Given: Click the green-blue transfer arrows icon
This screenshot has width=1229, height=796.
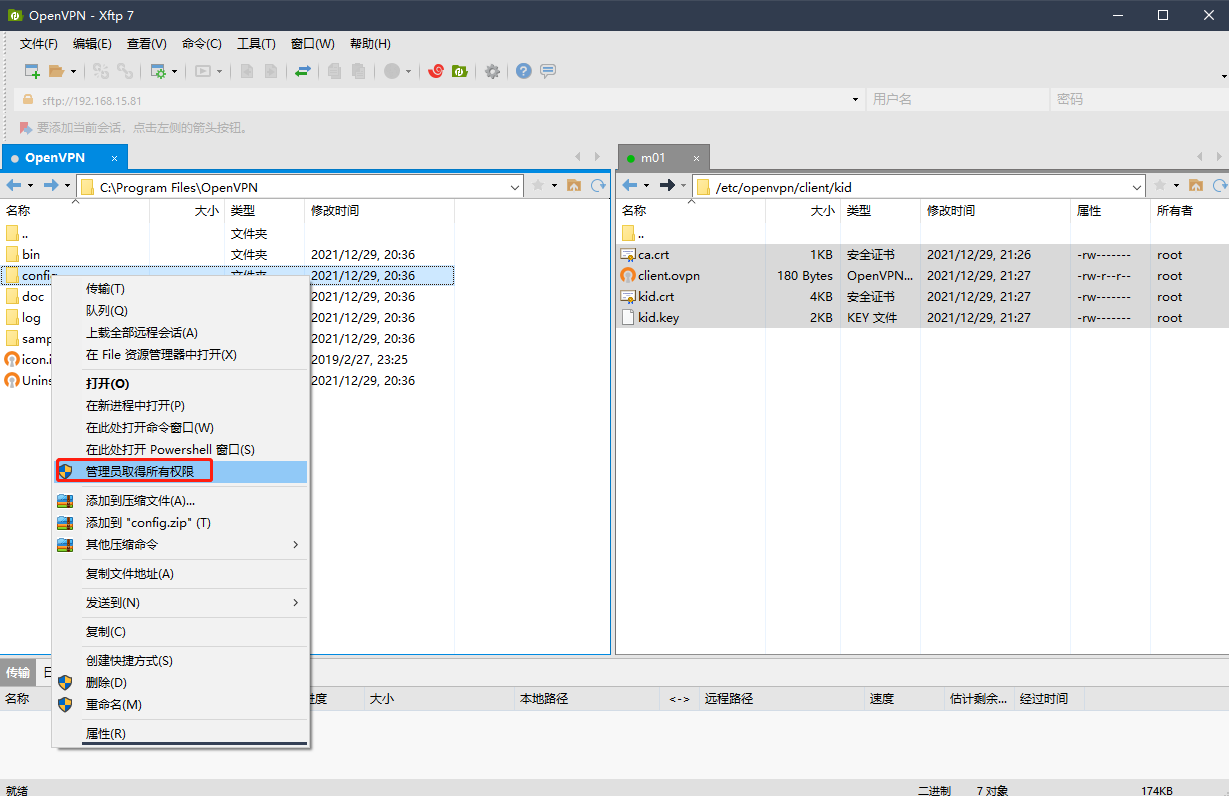Looking at the screenshot, I should click(302, 71).
